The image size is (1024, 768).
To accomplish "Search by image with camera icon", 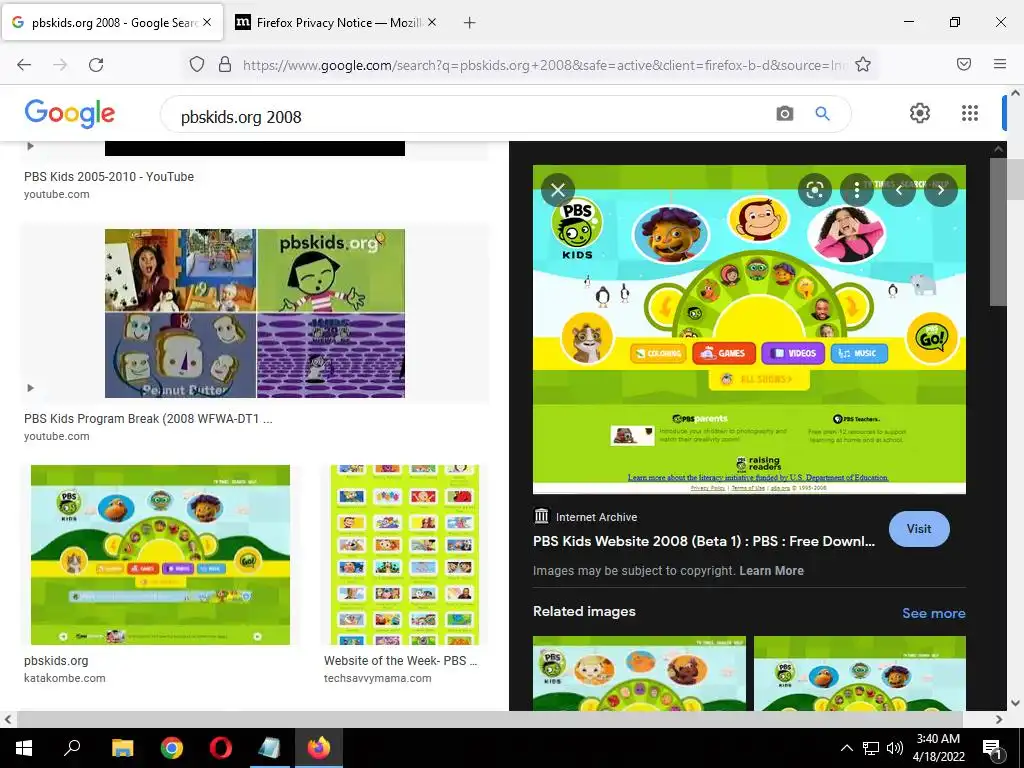I will (784, 114).
